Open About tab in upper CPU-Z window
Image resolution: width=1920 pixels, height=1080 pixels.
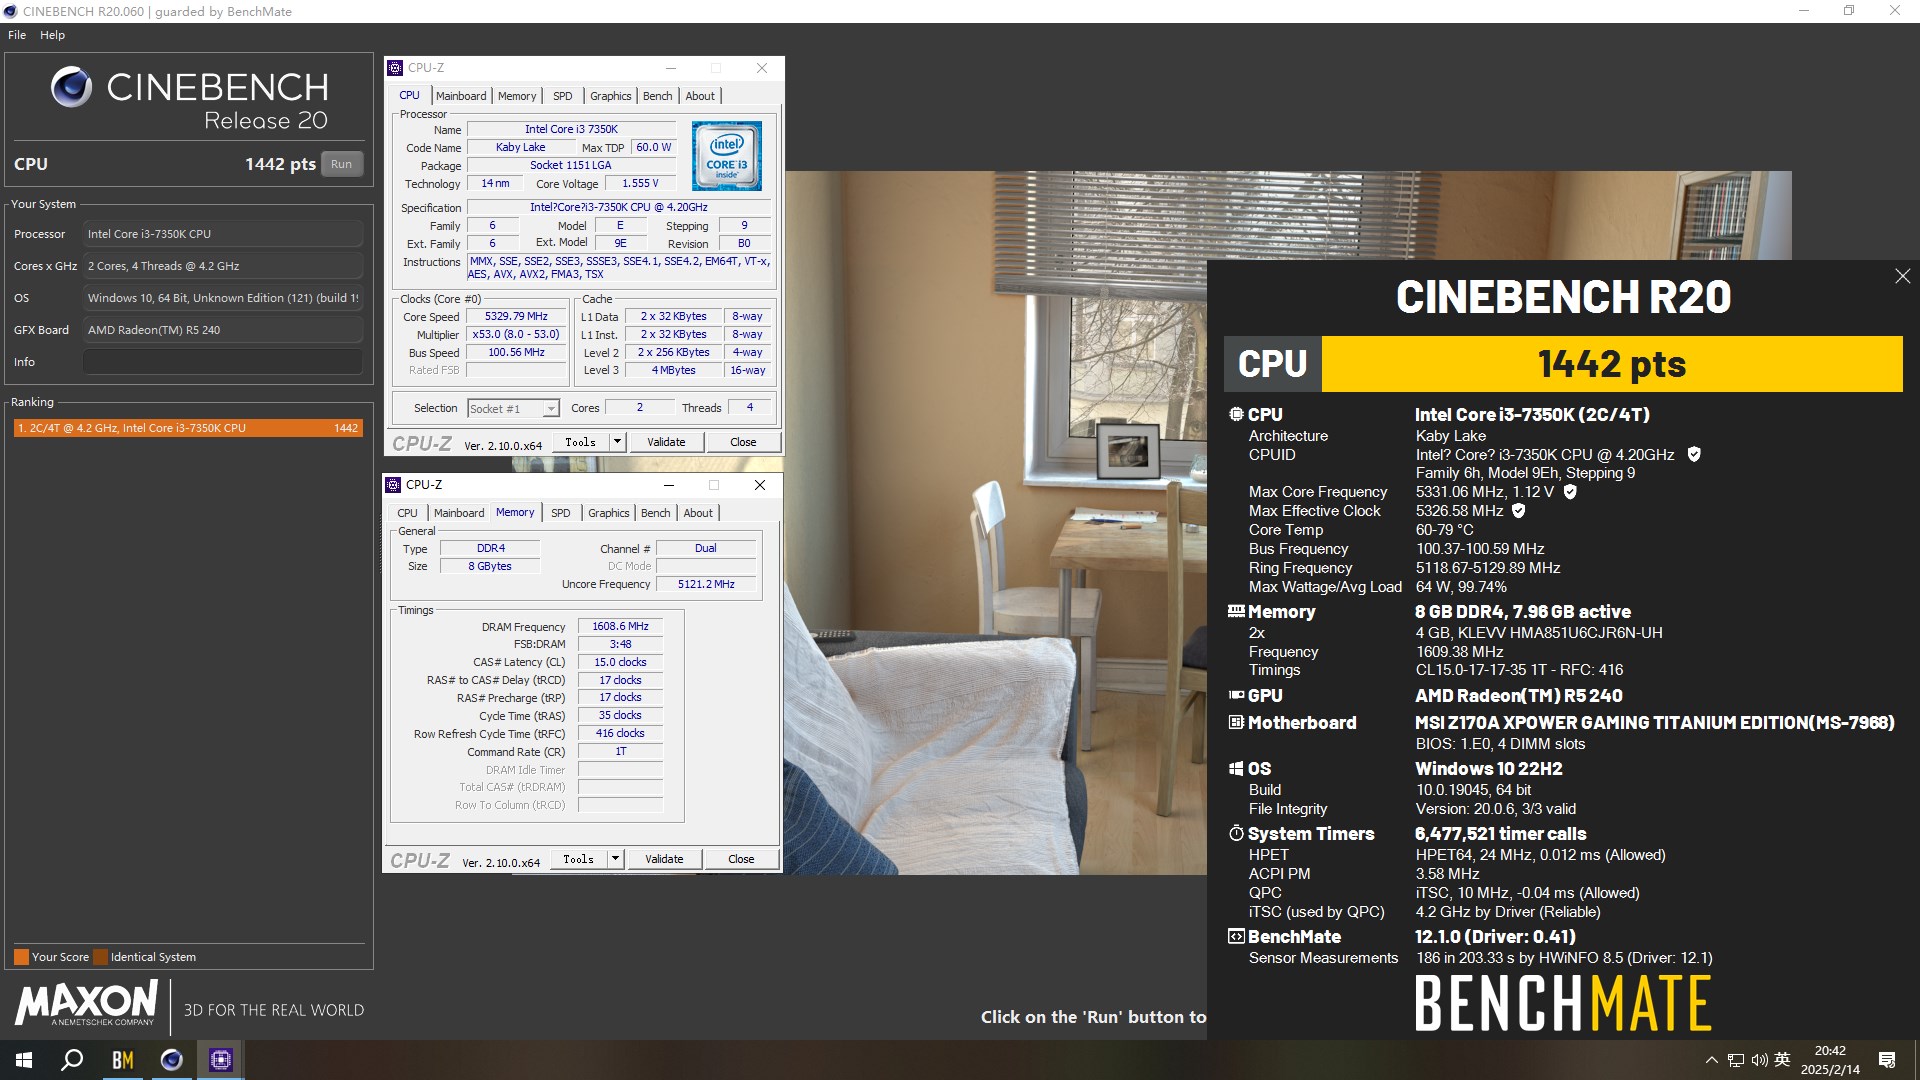coord(700,96)
